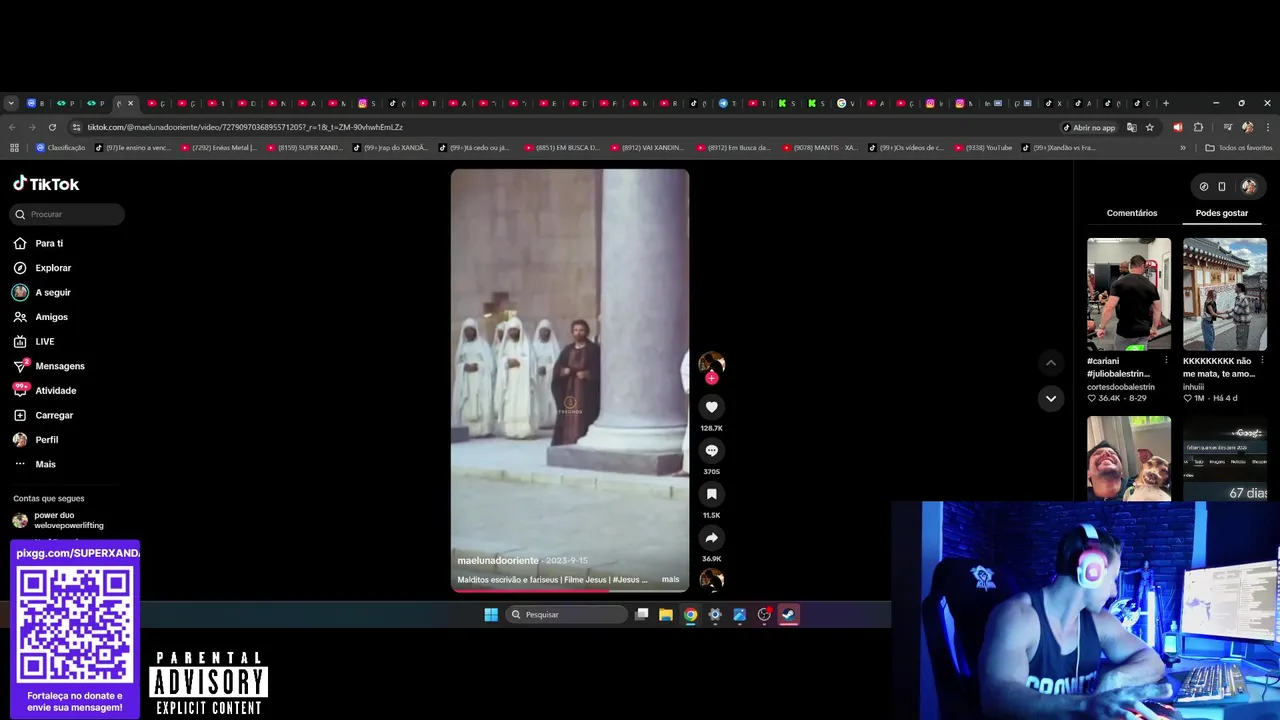Open the Windows Start button
Screen dimensions: 1280x720
pos(491,615)
